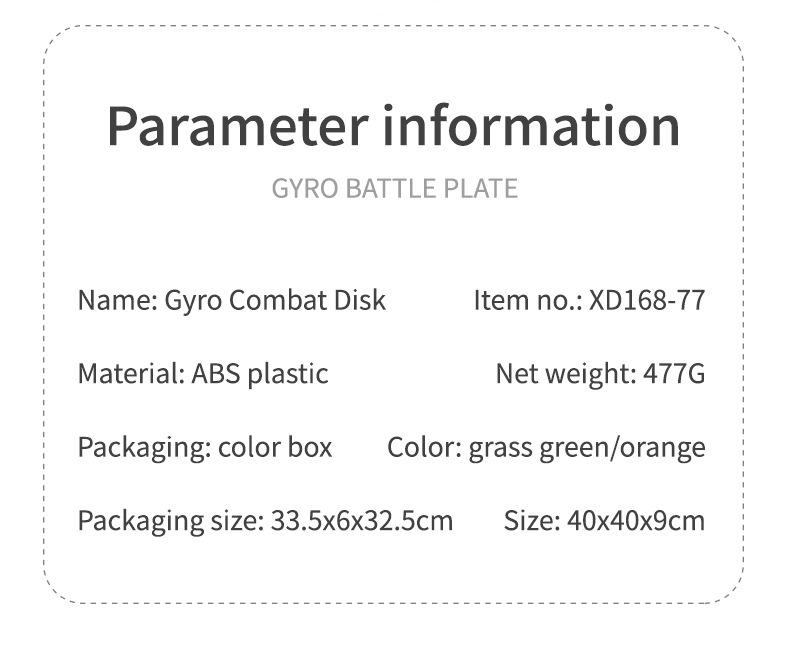Click the 'Packaging size:' label

[x=170, y=521]
